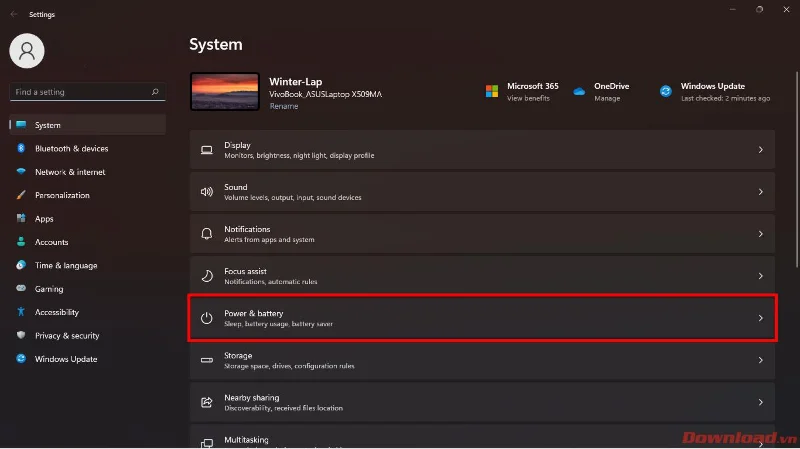
Task: Click the vertical scrollbar on right
Action: [x=796, y=168]
